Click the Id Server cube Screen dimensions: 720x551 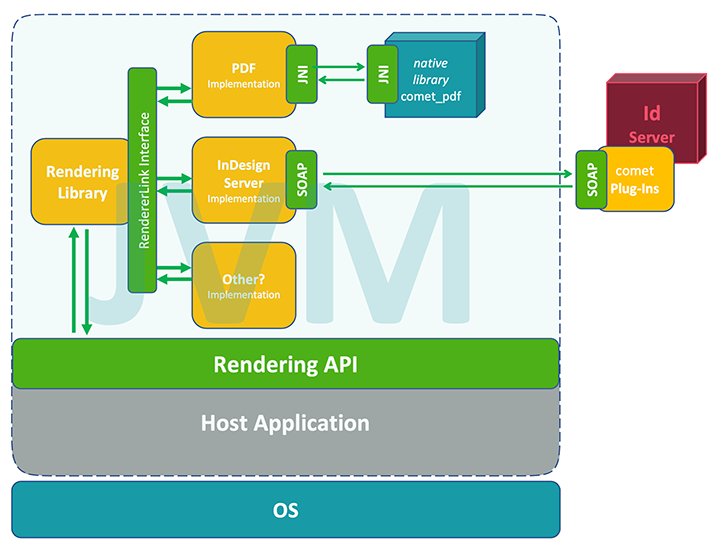coord(657,118)
